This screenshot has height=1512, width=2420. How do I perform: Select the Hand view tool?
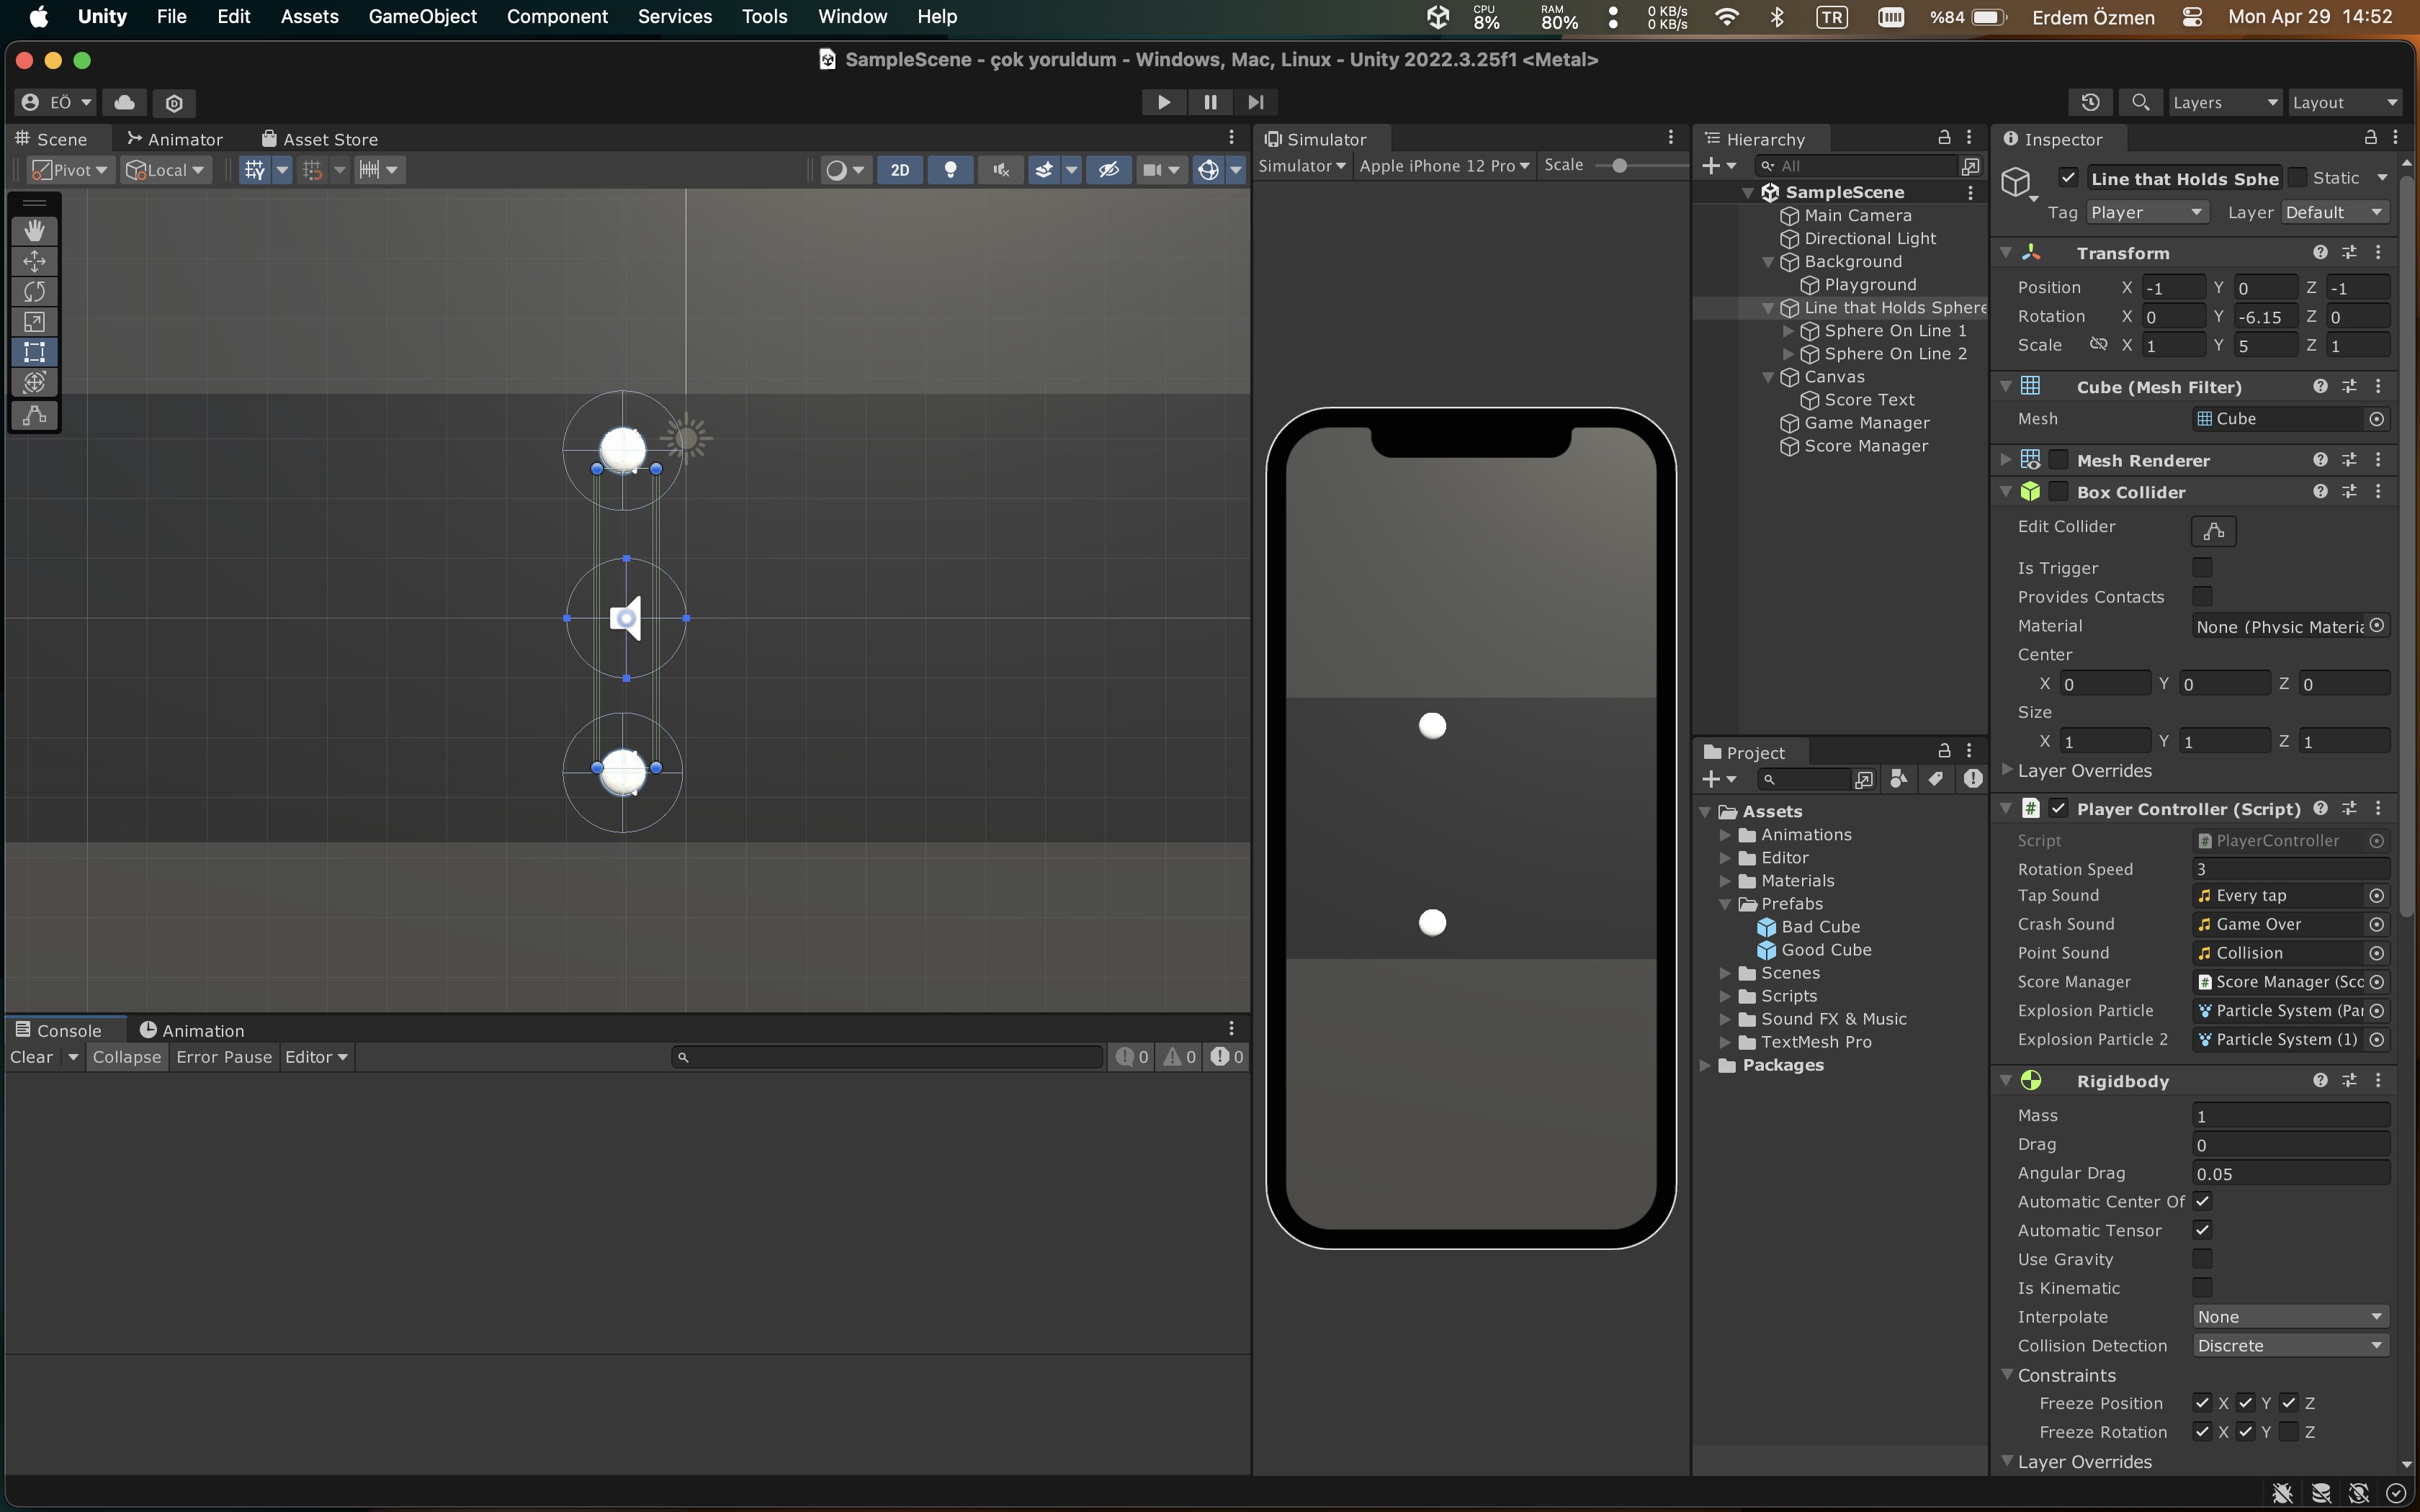pos(34,231)
